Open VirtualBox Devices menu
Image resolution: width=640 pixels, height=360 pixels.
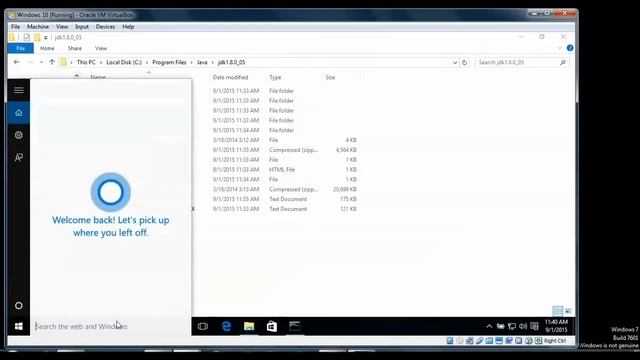pos(105,27)
